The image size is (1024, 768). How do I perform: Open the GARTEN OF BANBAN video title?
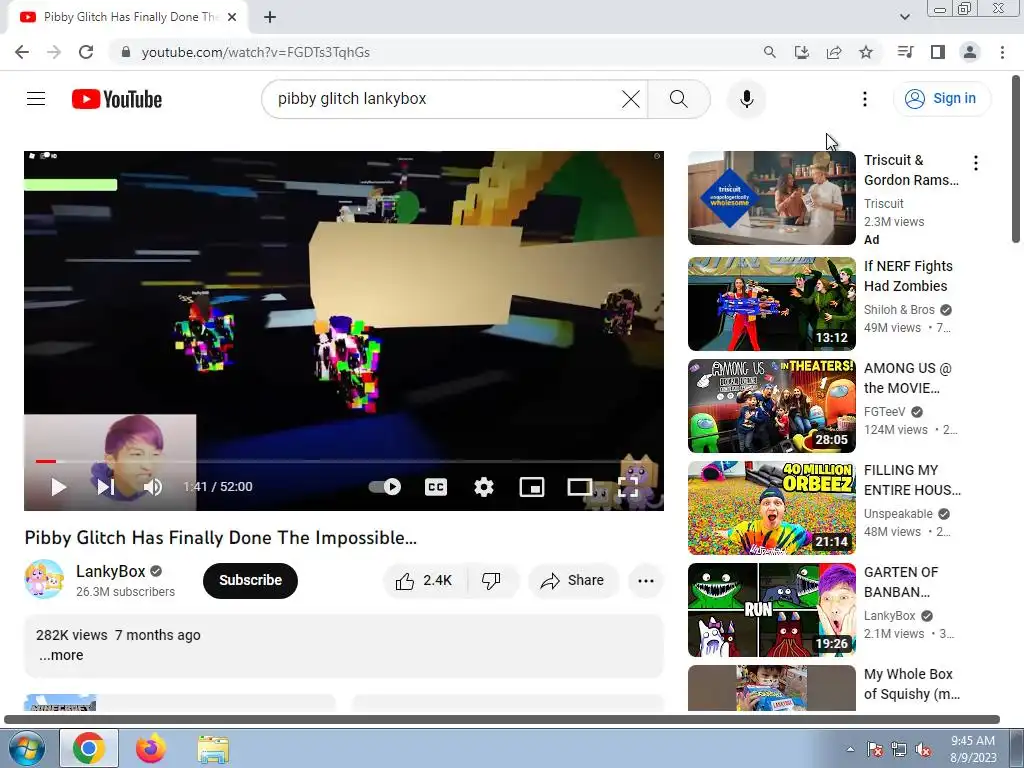point(901,582)
